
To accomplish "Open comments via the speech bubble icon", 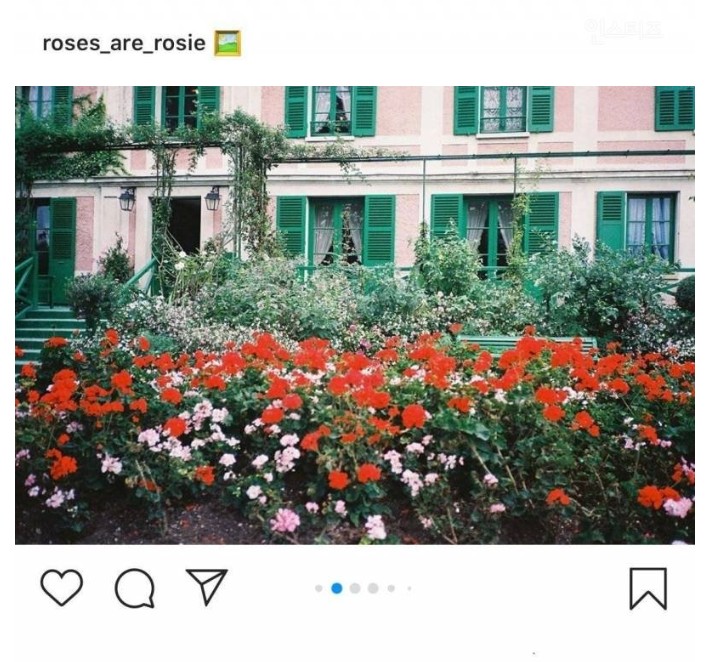I will (x=134, y=588).
